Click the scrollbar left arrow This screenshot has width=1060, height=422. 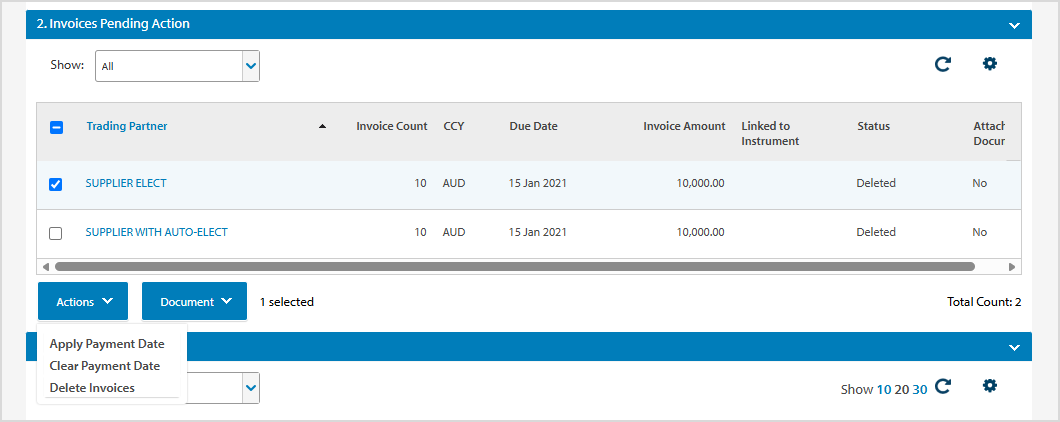(x=45, y=266)
